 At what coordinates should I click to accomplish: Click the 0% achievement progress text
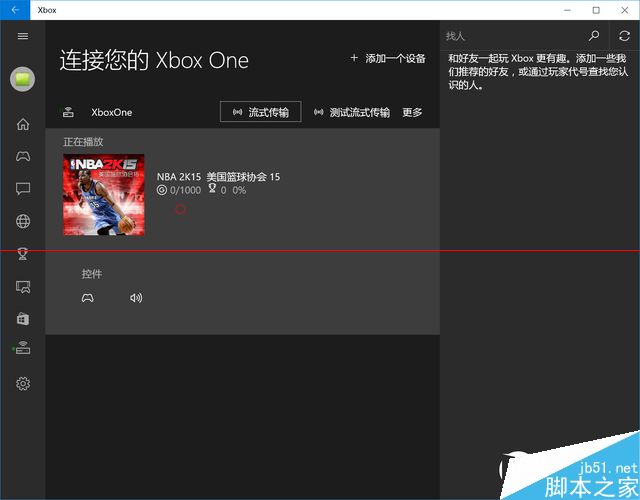(239, 190)
